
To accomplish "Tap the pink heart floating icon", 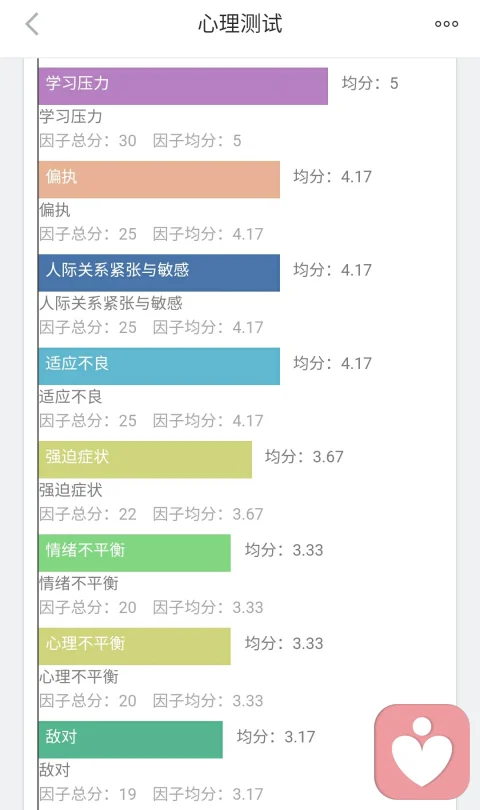I will click(422, 752).
